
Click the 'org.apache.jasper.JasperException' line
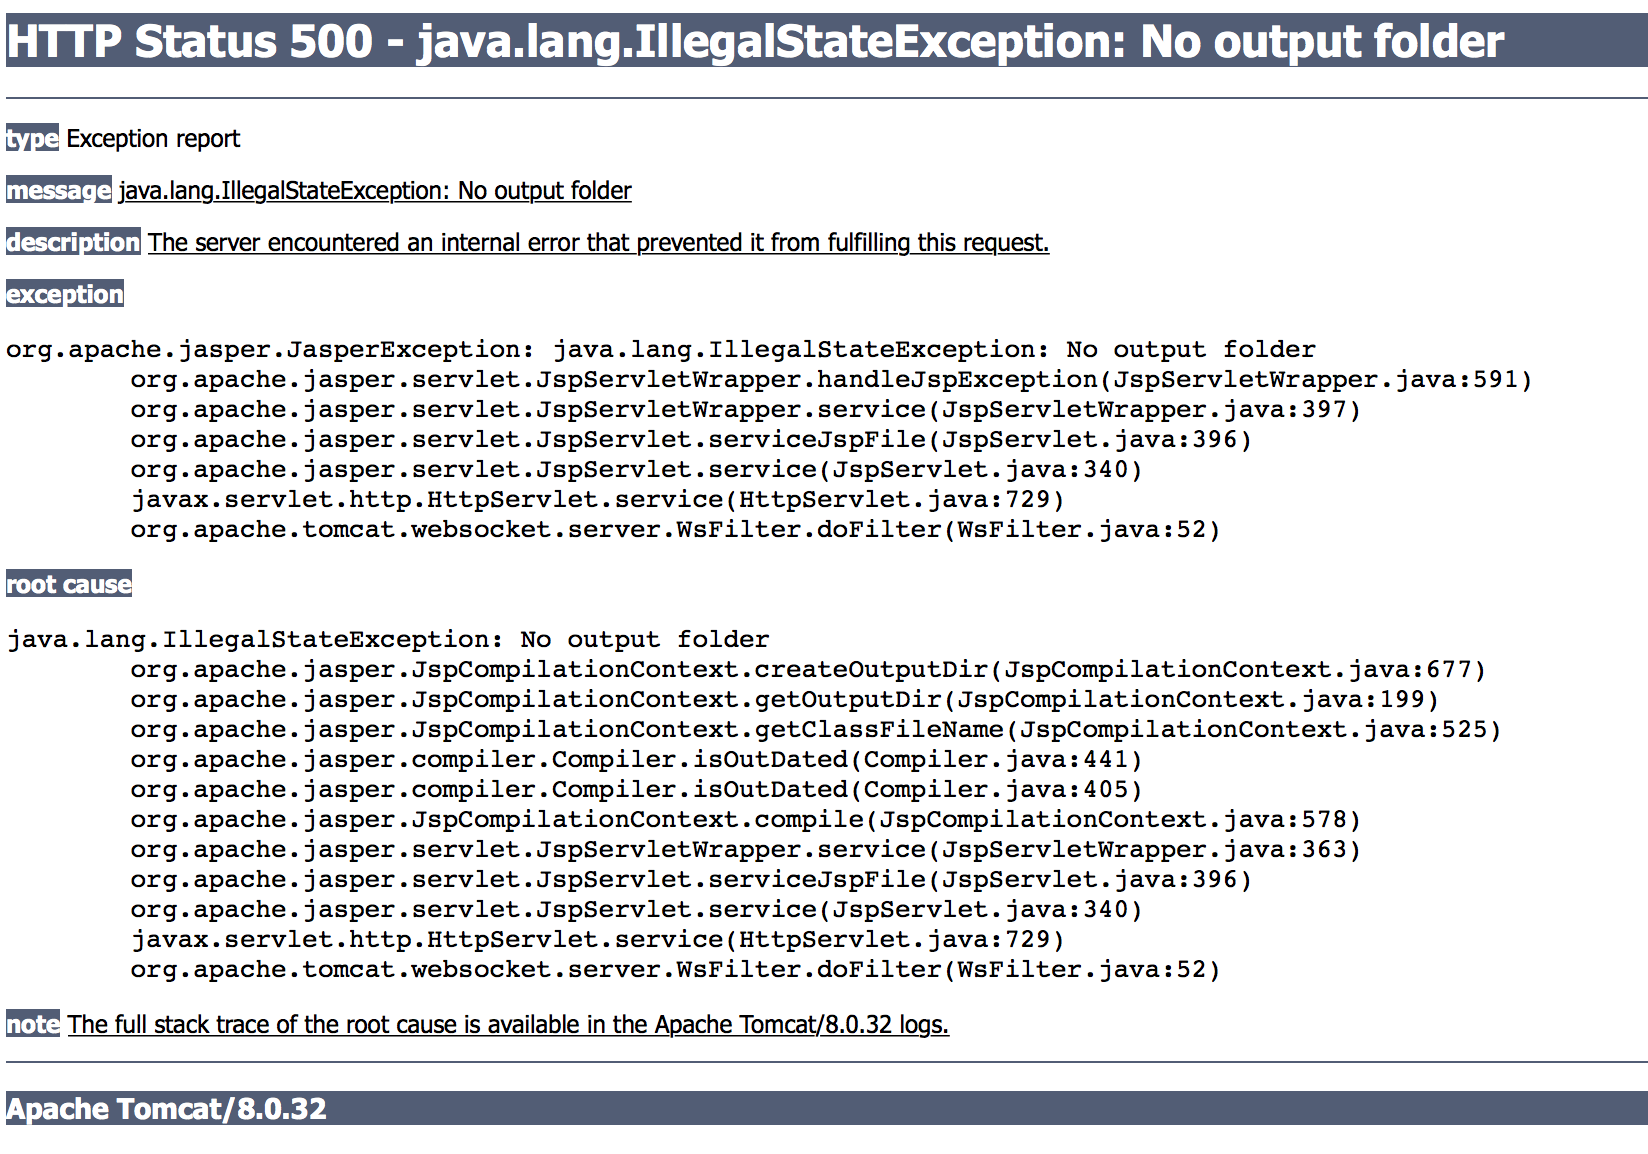click(x=661, y=349)
